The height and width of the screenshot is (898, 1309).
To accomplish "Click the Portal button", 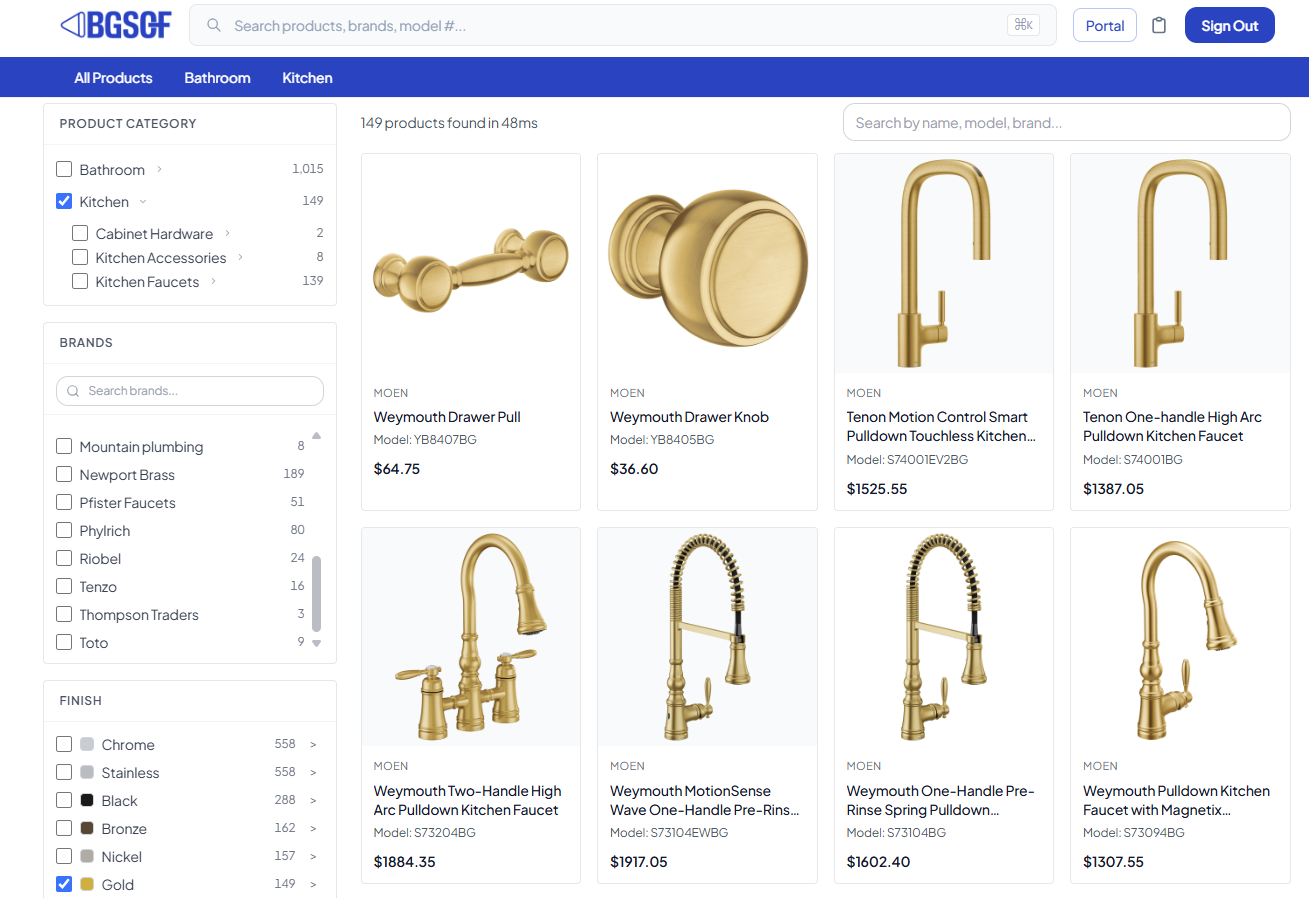I will [1105, 25].
